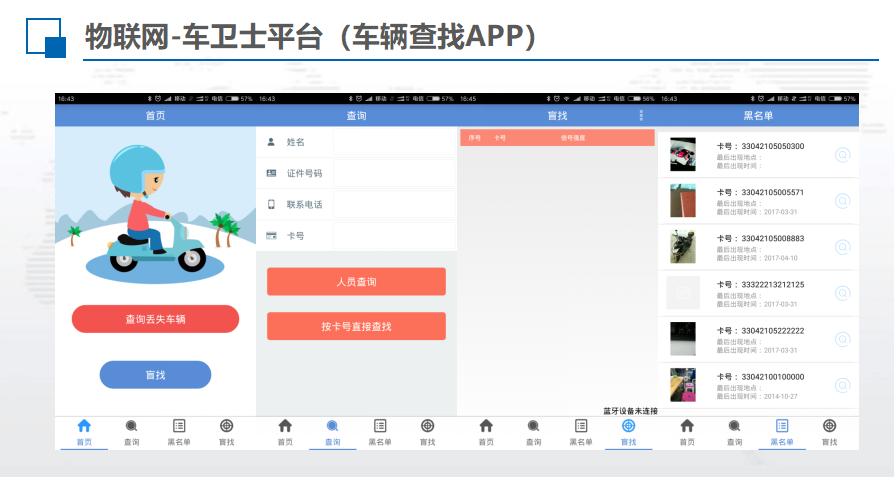
Task: Select the 联系电话 input field
Action: click(394, 204)
